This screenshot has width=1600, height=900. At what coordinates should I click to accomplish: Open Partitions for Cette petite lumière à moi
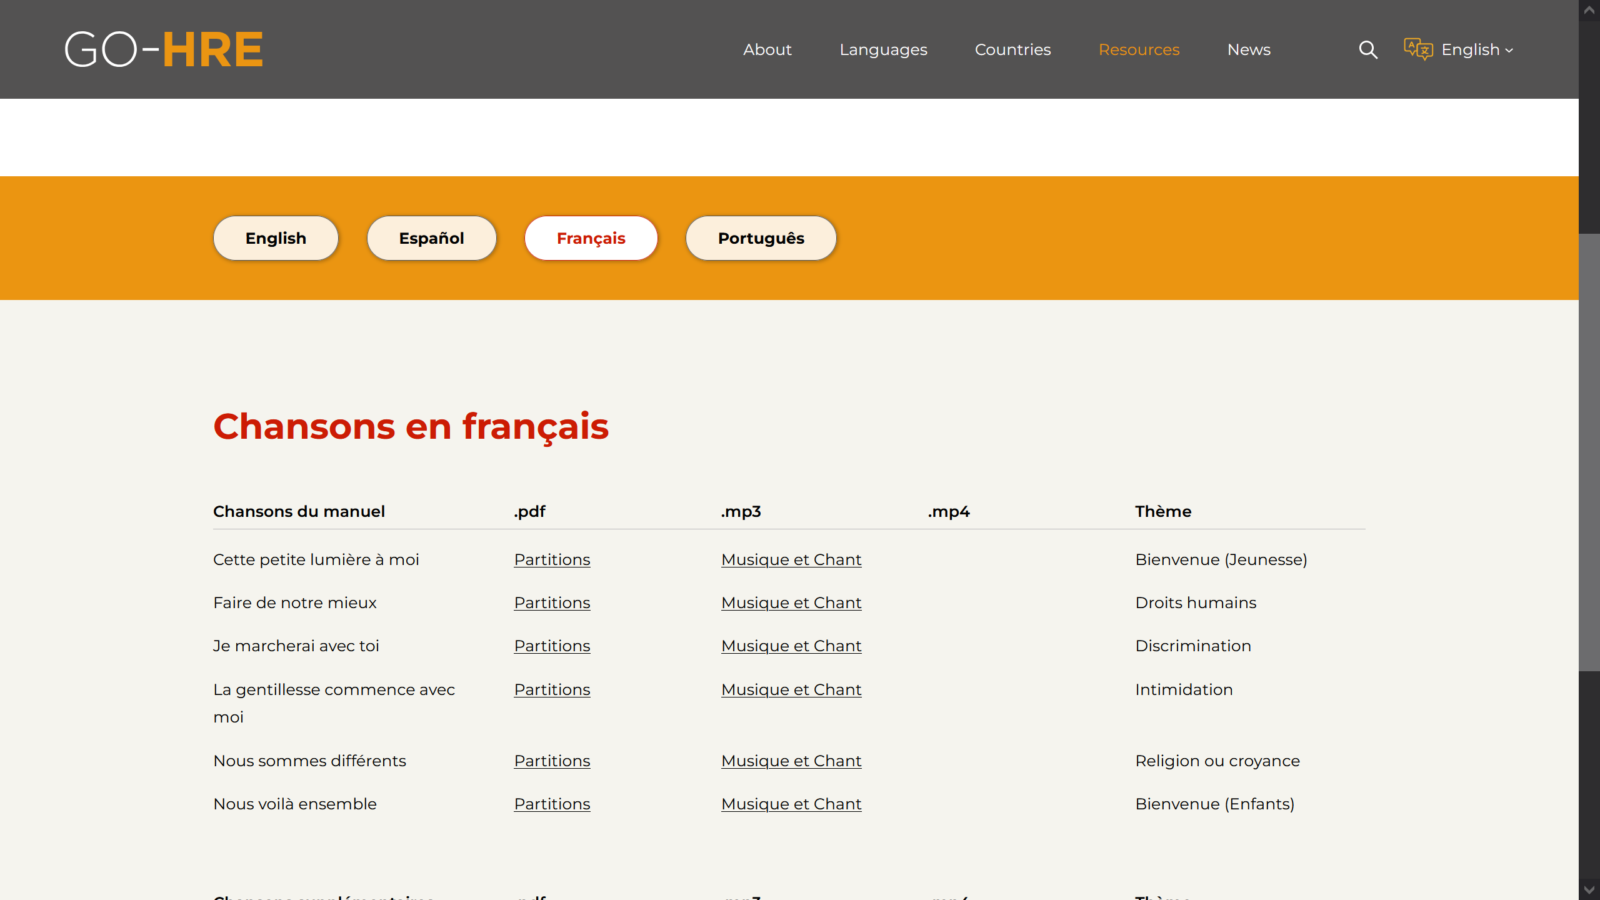coord(552,560)
